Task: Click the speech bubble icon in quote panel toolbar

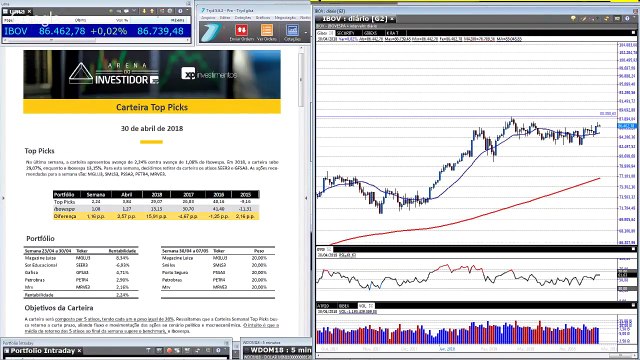Action: (126, 11)
